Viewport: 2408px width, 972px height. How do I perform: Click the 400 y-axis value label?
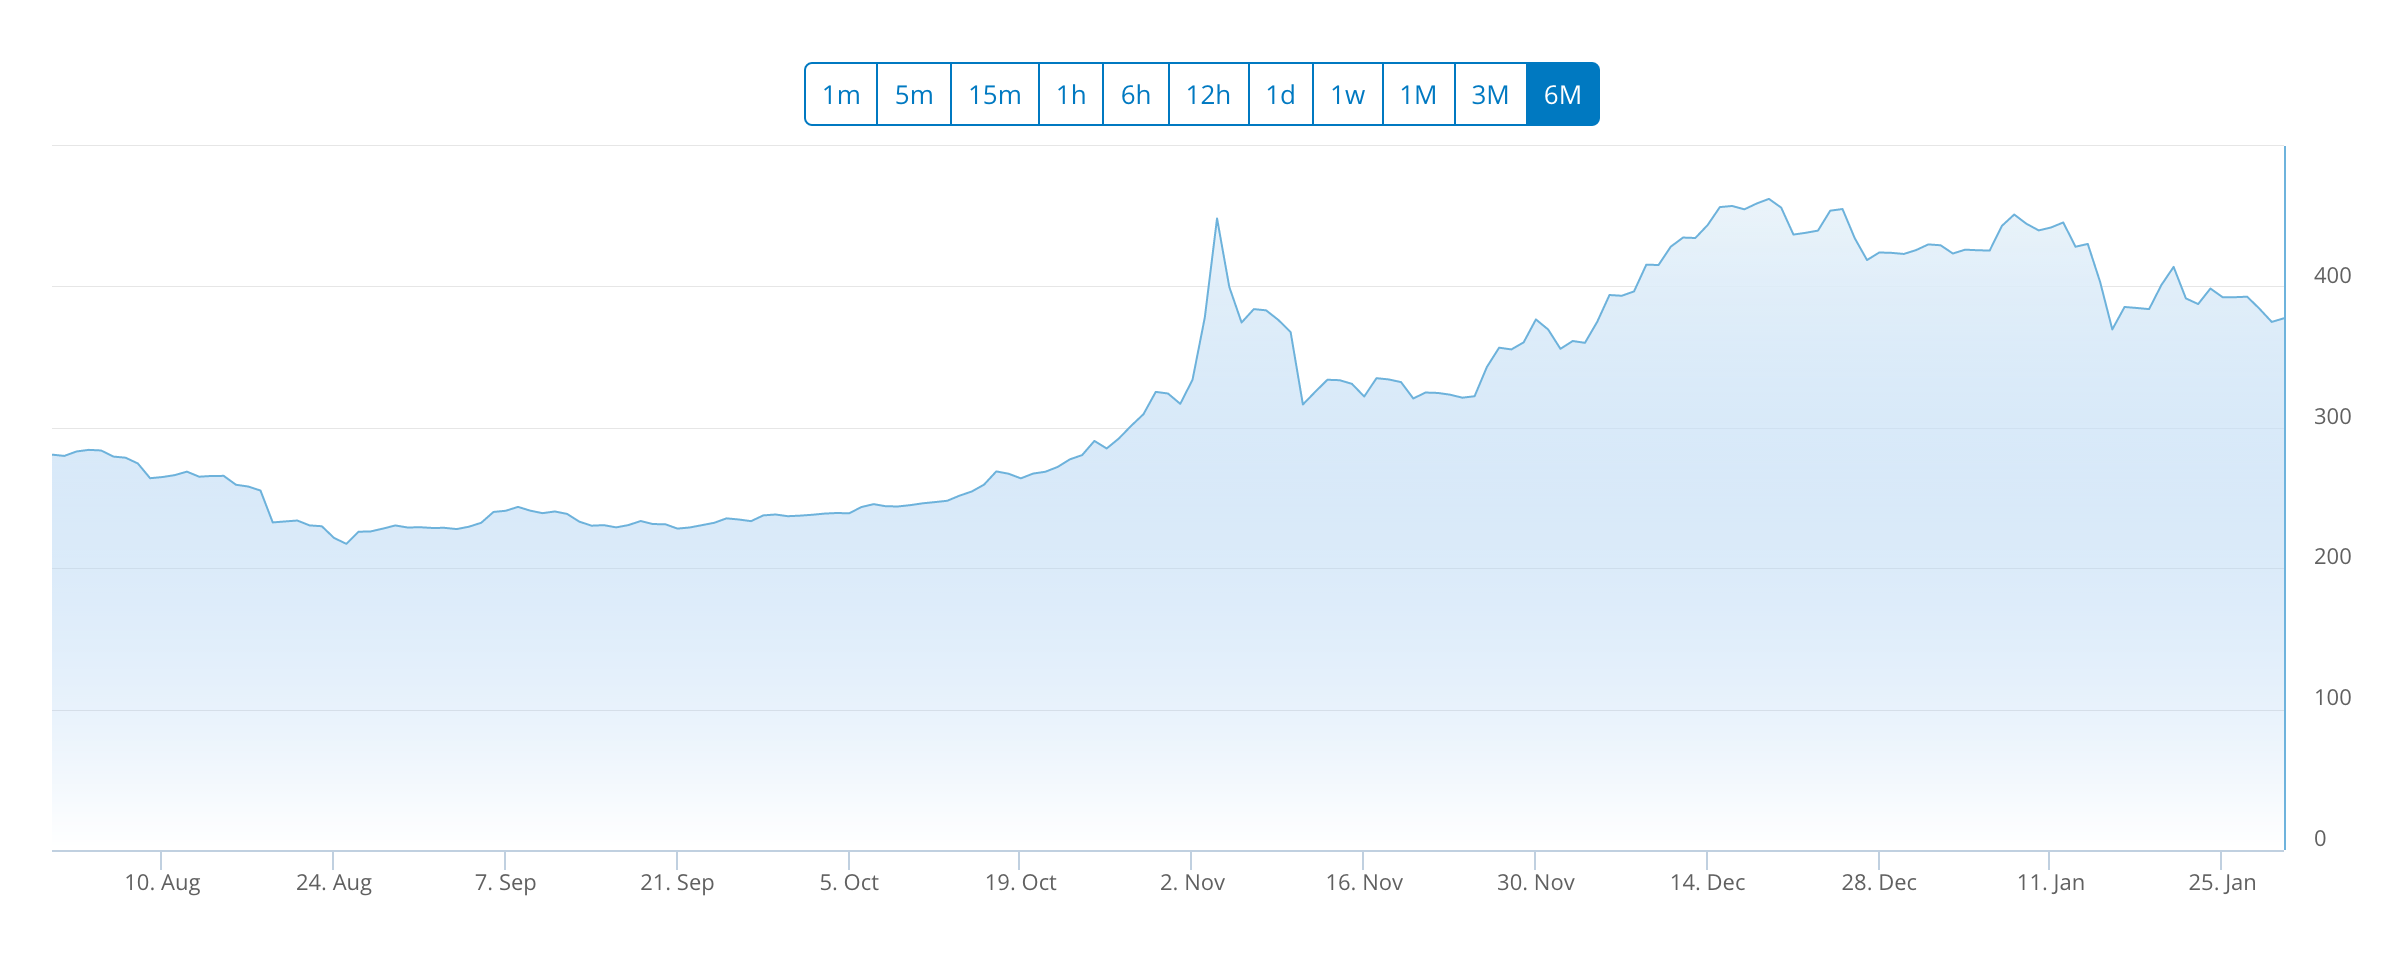coord(2332,276)
